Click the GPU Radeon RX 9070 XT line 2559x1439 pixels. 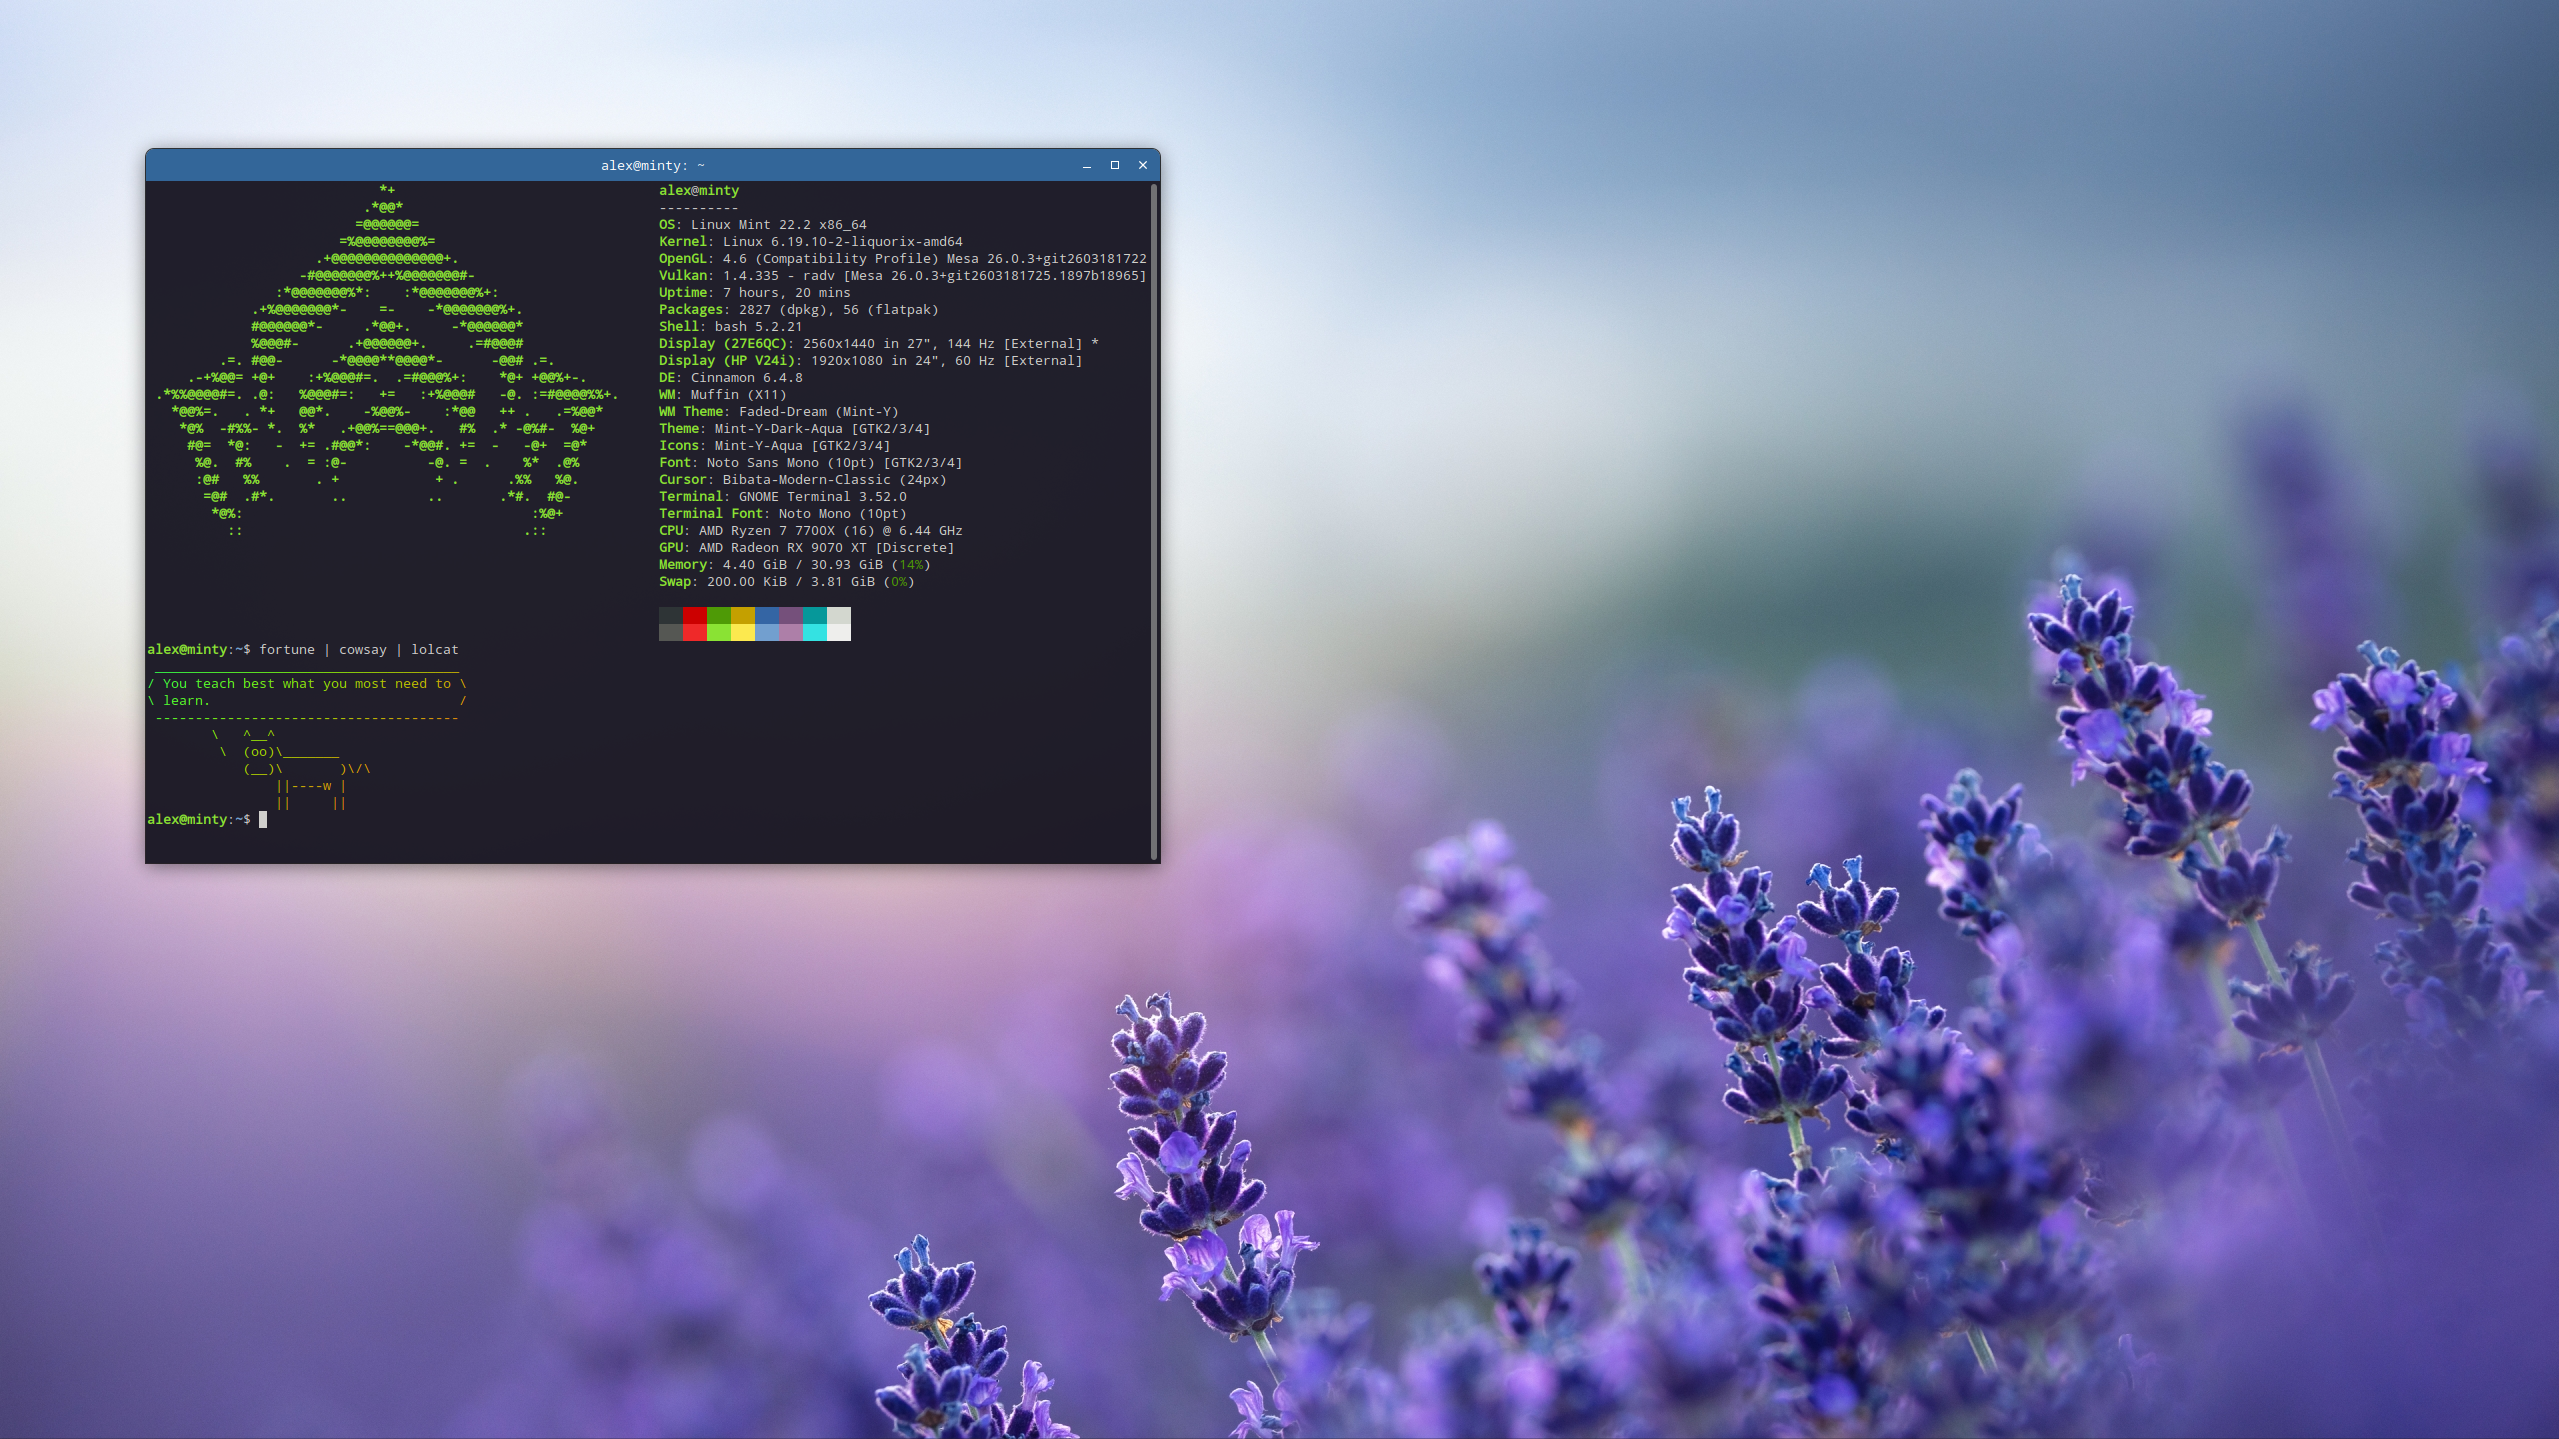[806, 548]
